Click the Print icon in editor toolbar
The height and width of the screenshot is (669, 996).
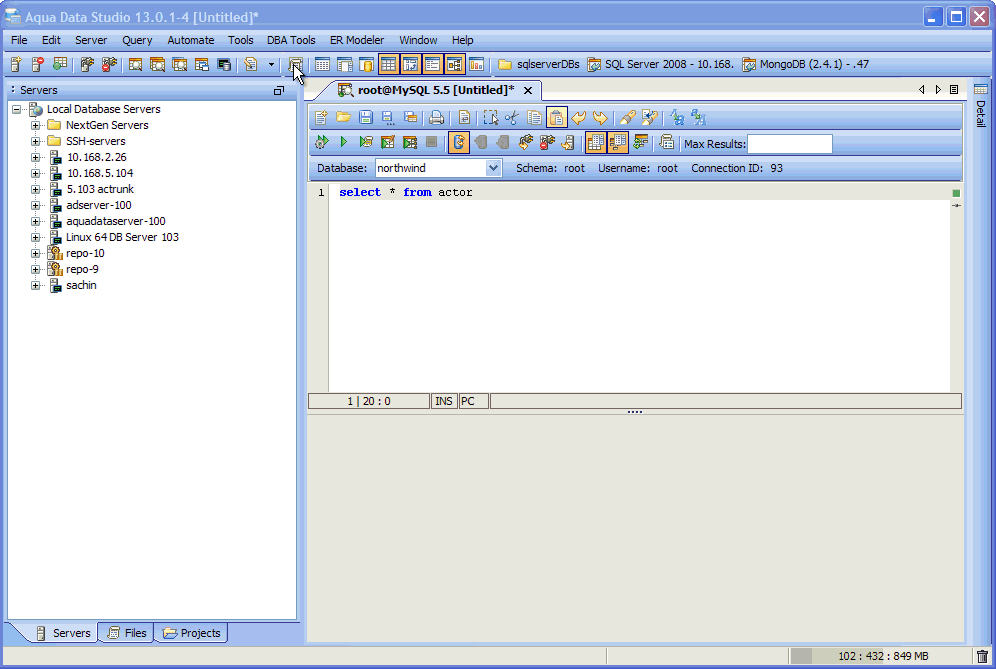[436, 118]
